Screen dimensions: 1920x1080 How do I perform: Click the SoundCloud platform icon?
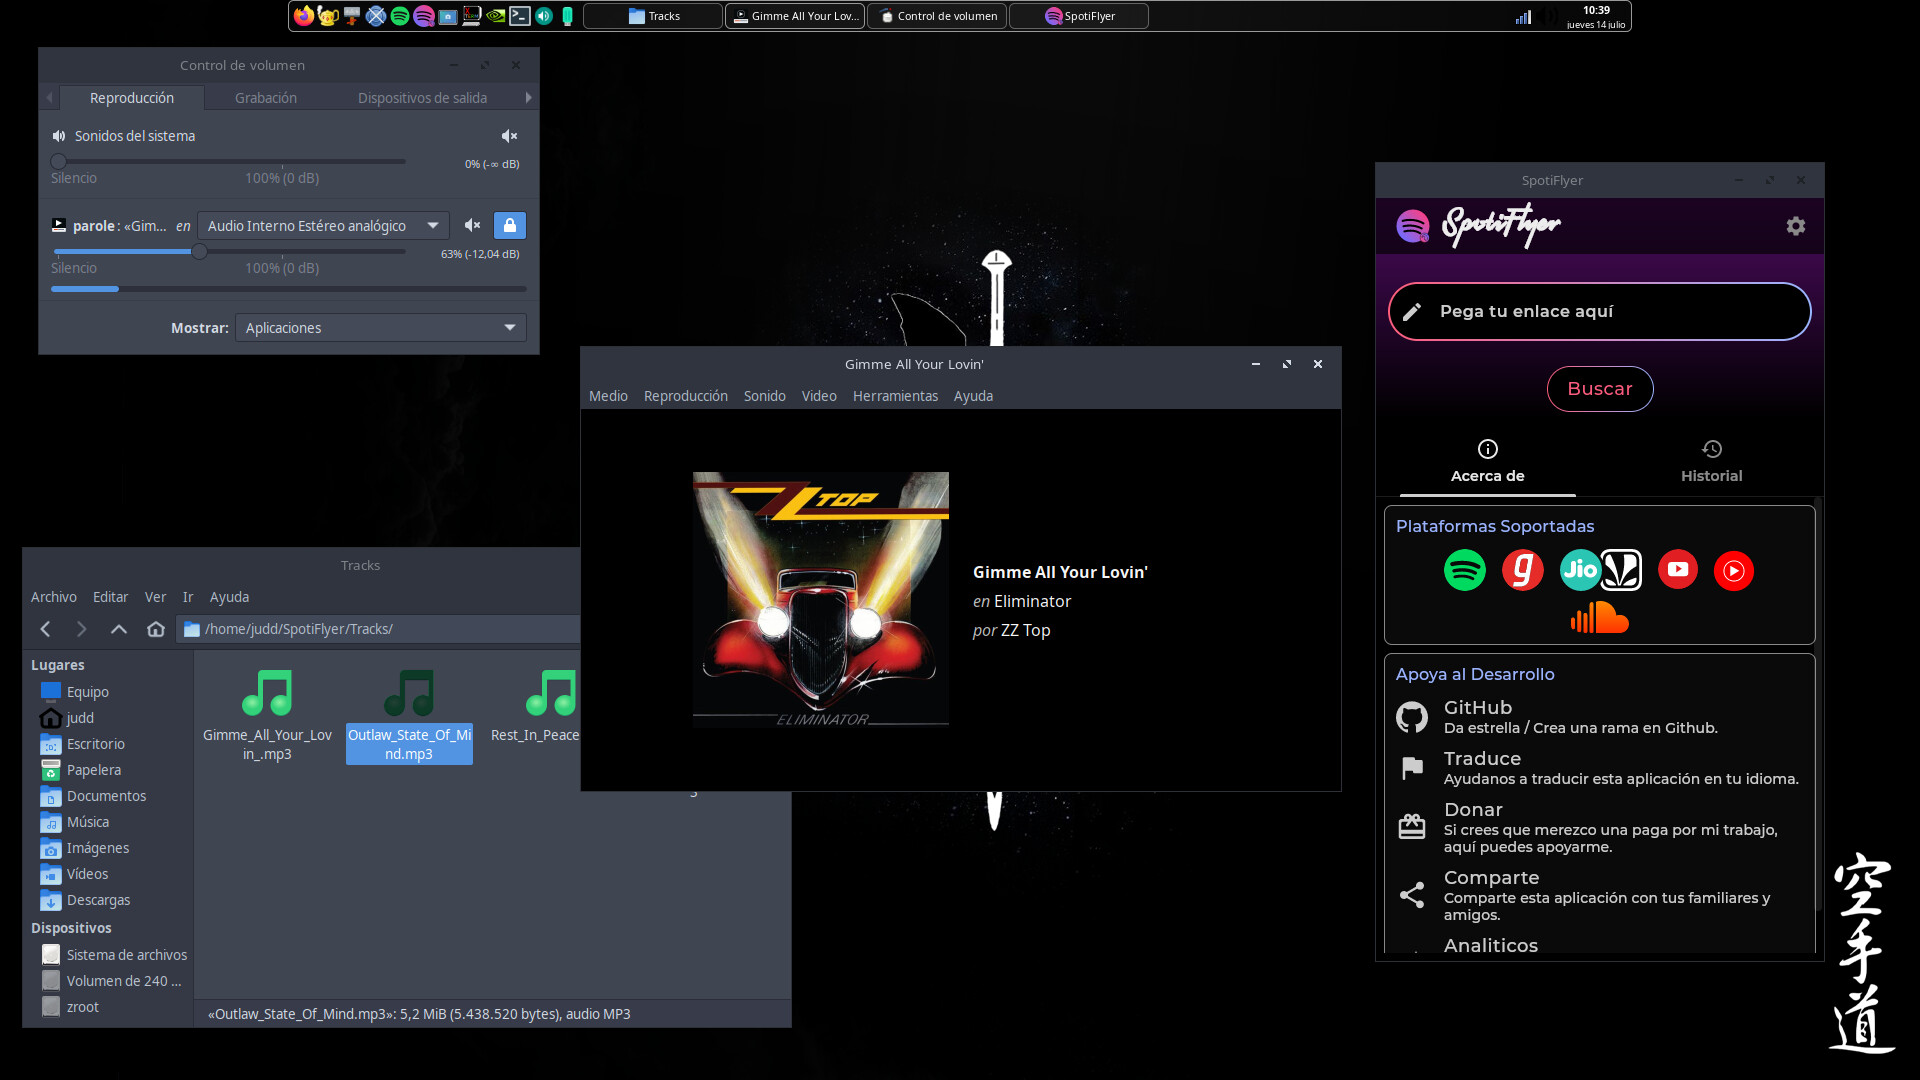click(1599, 618)
